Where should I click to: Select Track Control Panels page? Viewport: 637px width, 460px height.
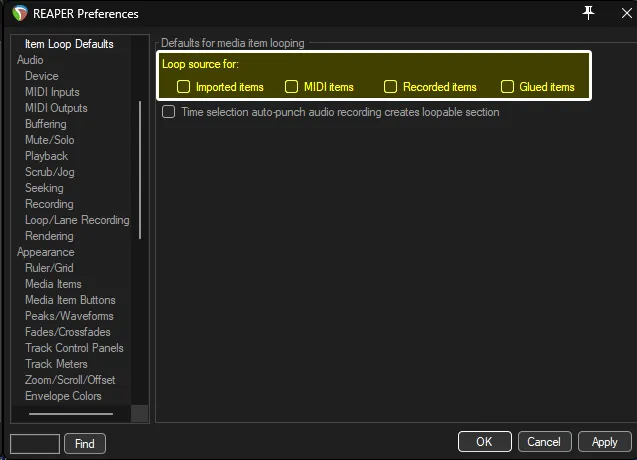pos(74,348)
